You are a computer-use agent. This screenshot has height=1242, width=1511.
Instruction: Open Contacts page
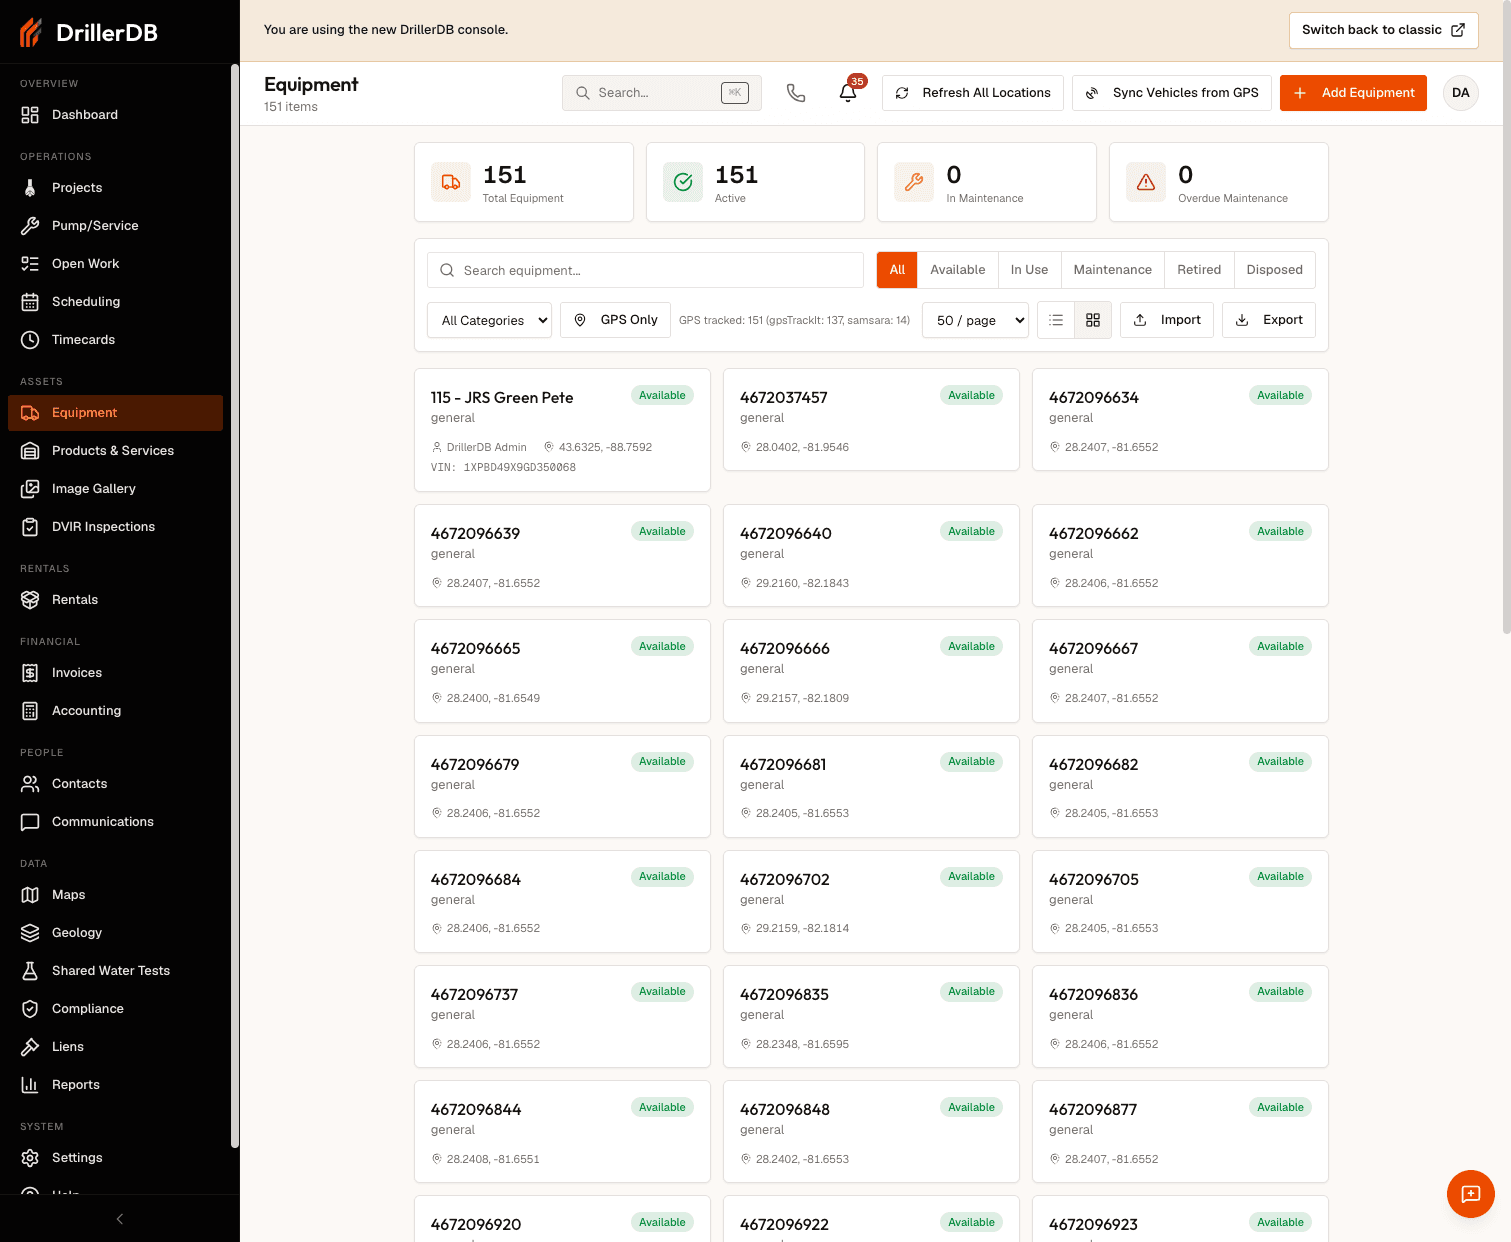pyautogui.click(x=115, y=784)
